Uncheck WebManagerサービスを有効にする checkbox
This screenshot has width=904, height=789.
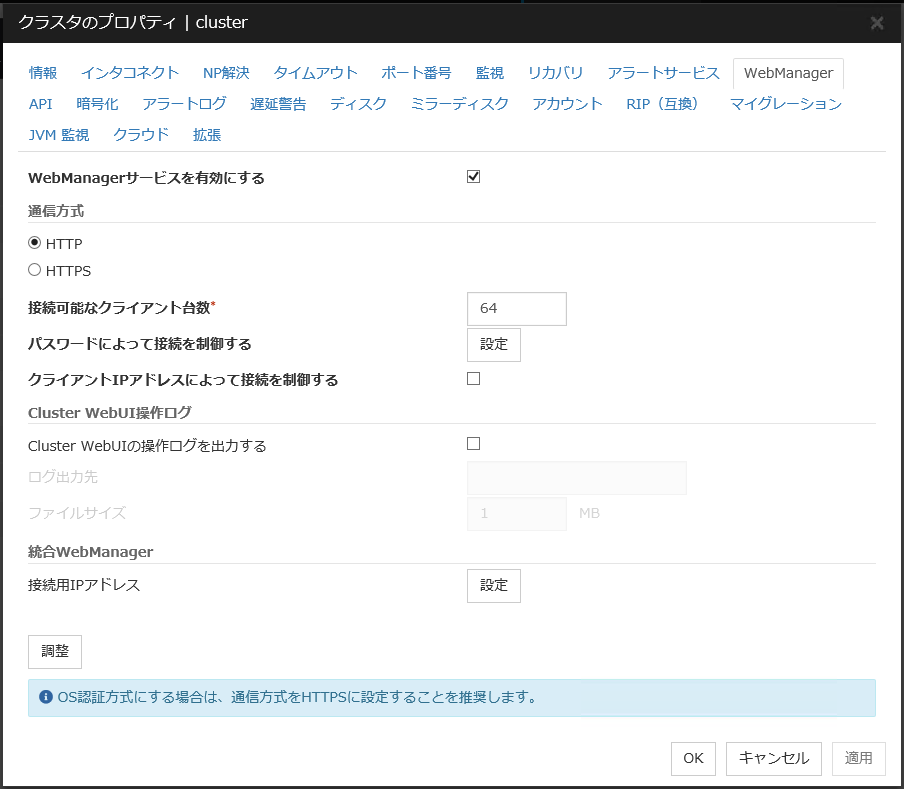[474, 177]
